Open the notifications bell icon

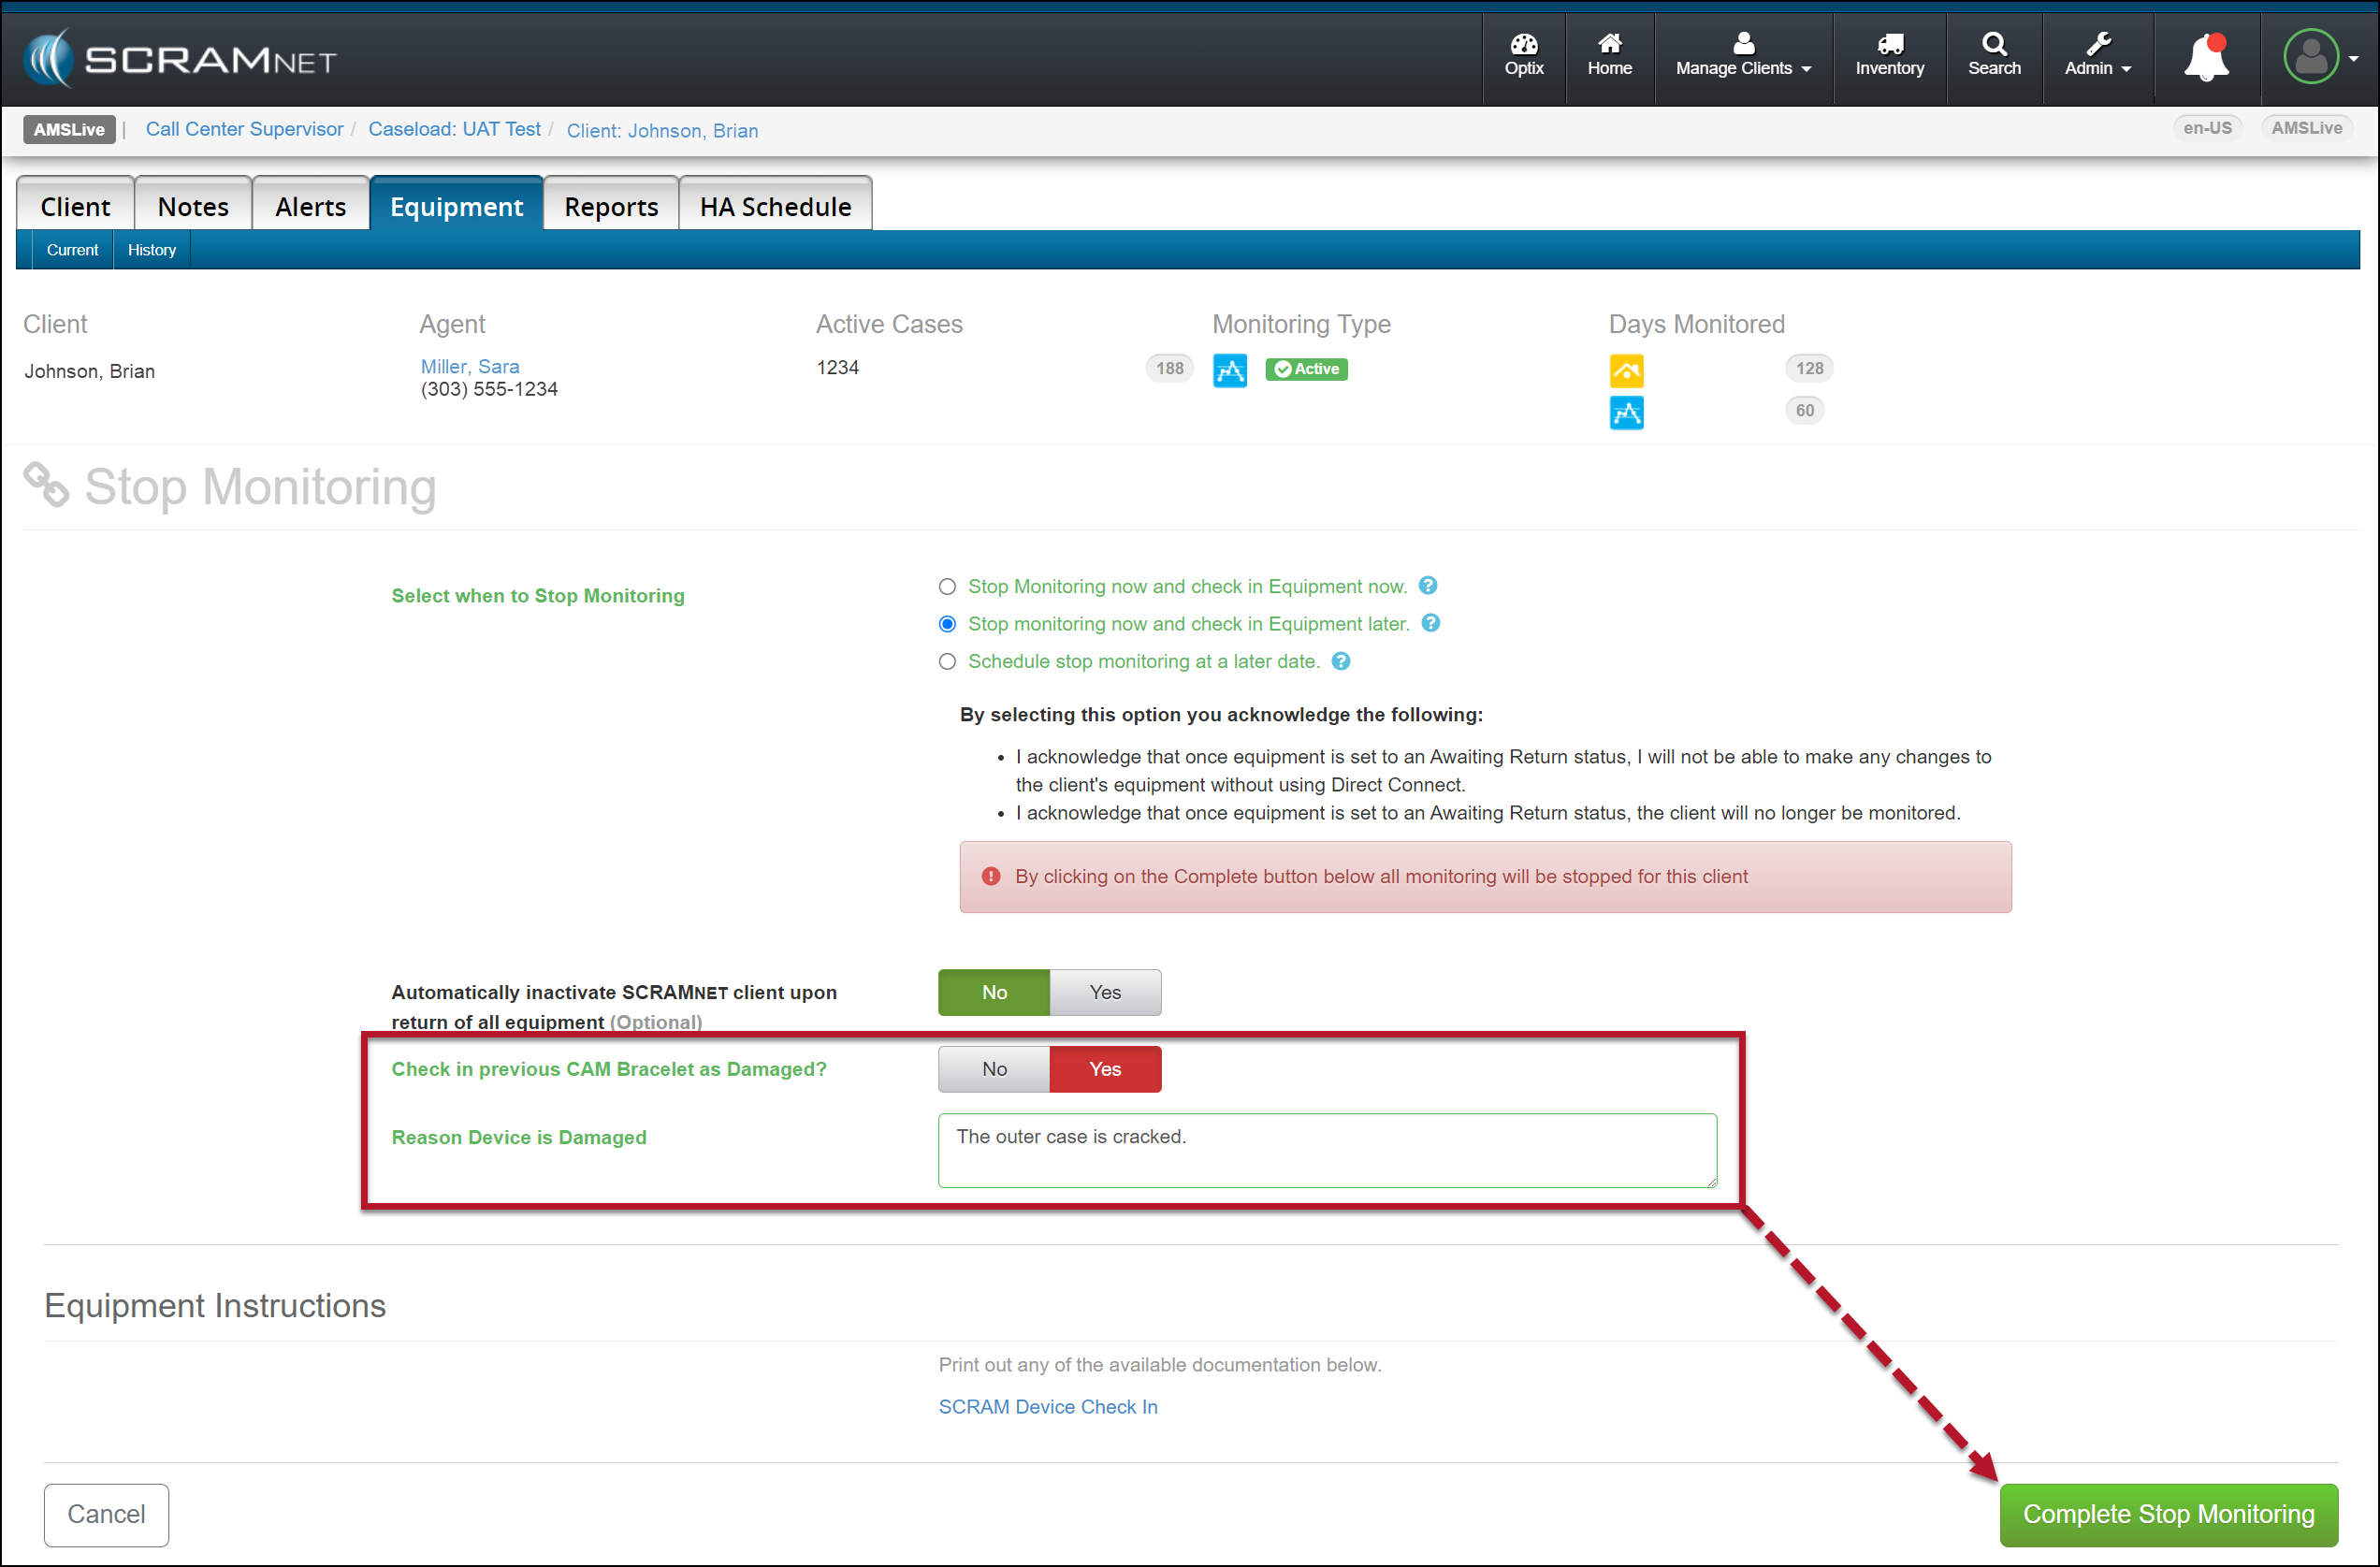(2205, 58)
